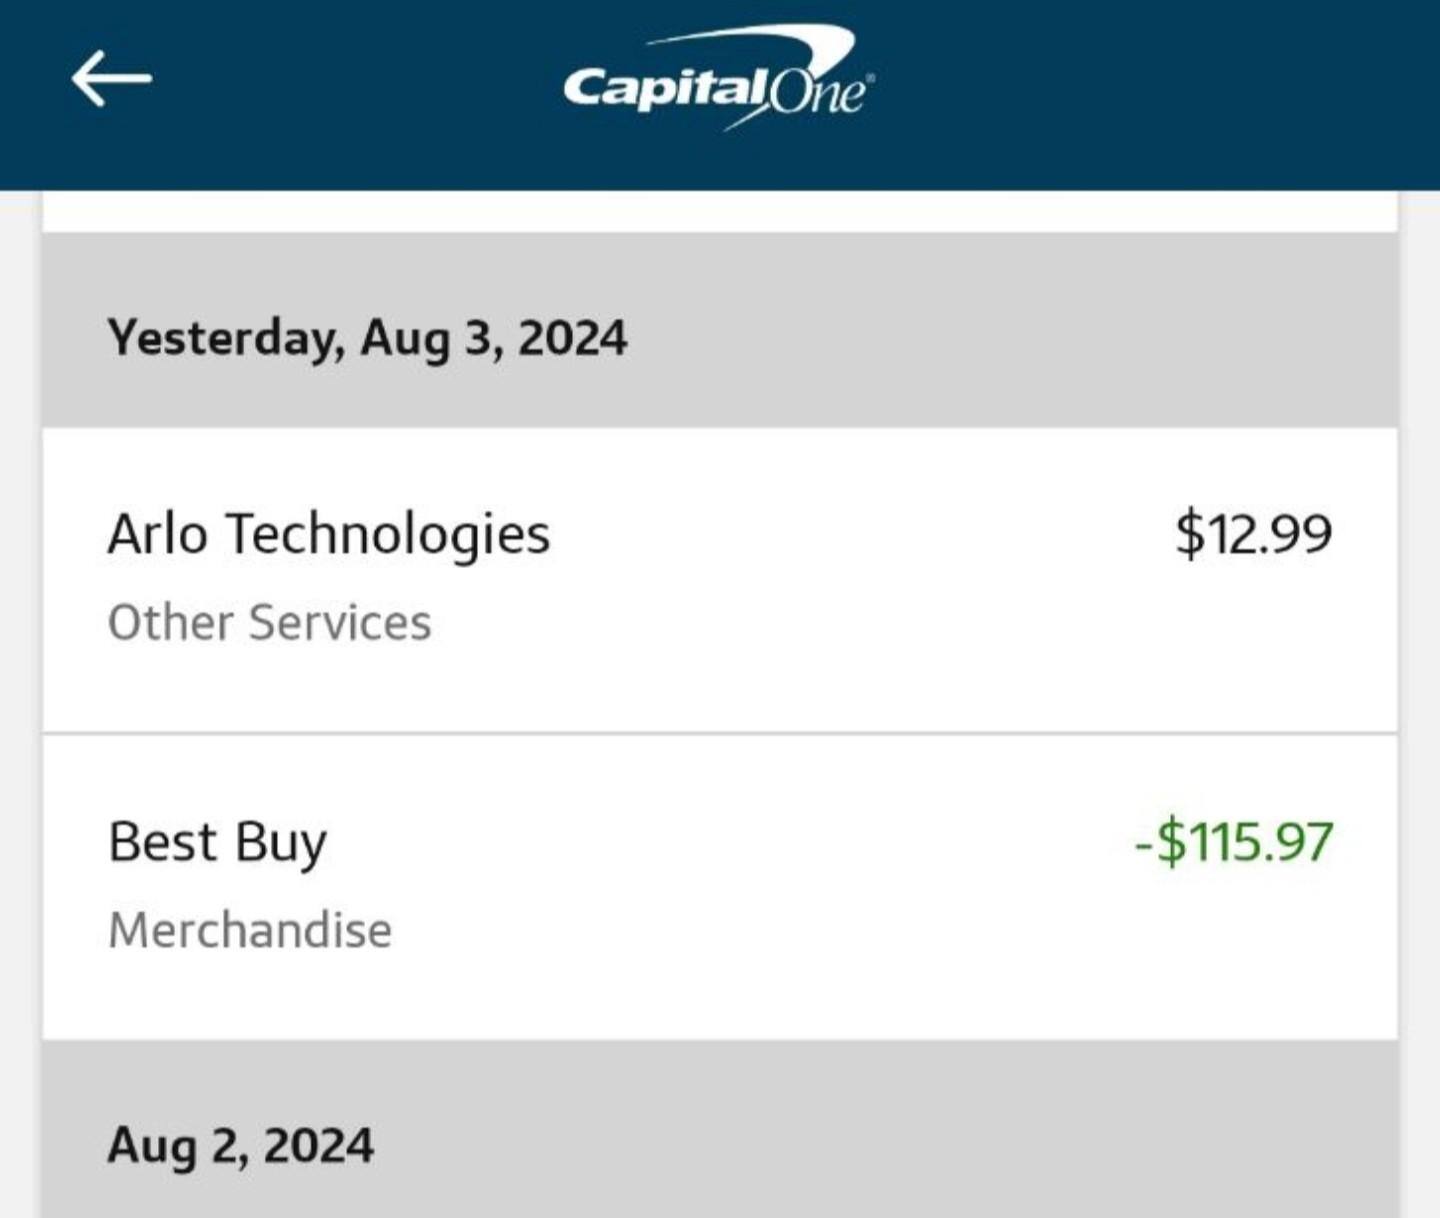Select the Other Services category label
This screenshot has height=1218, width=1440.
(x=269, y=622)
